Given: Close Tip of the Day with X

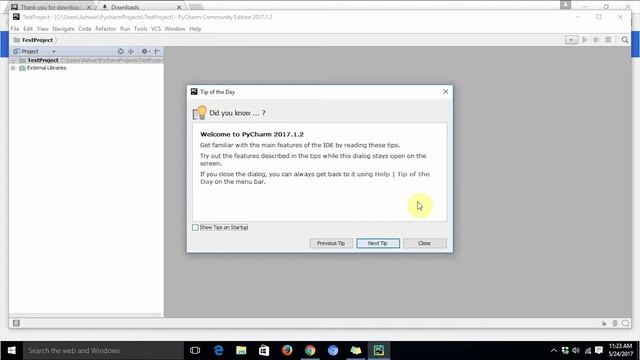Looking at the screenshot, I should click(x=446, y=92).
